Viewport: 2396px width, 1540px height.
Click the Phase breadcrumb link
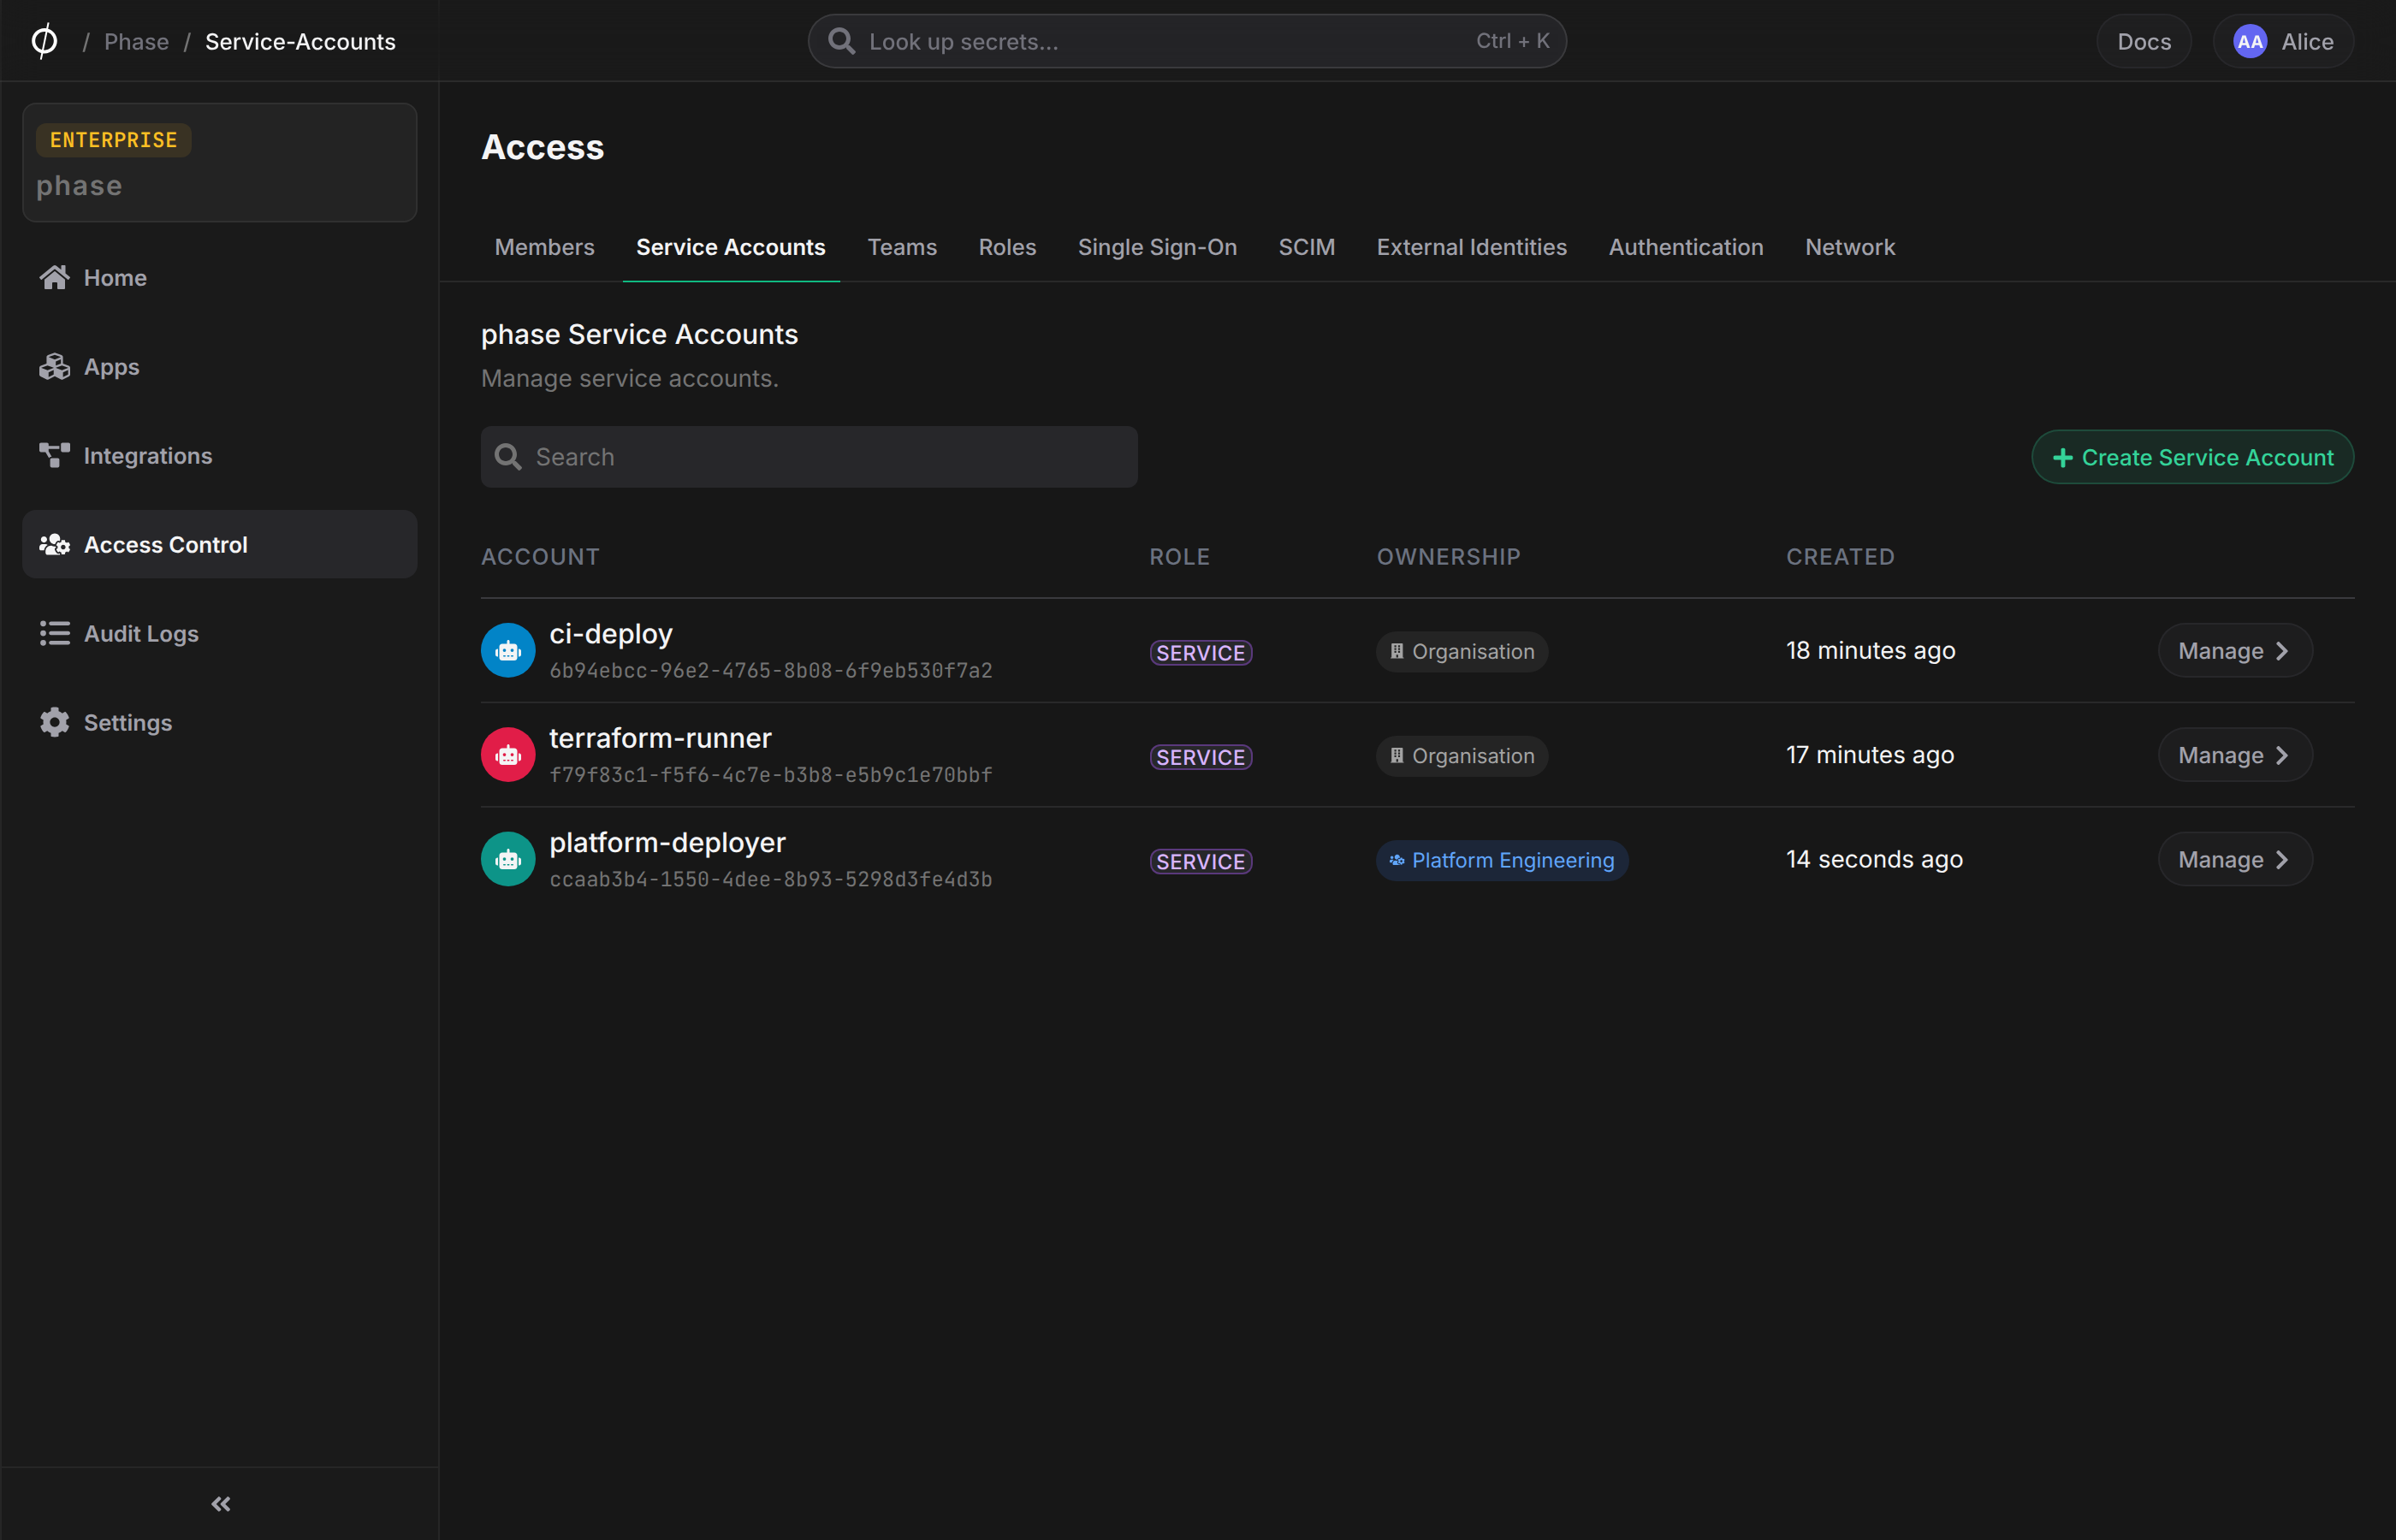click(136, 42)
